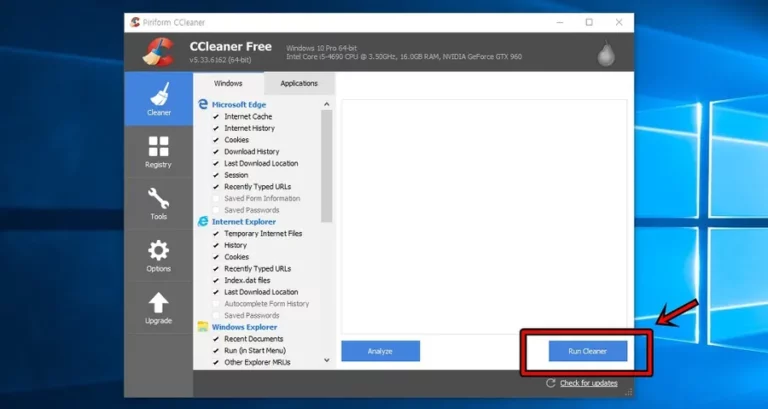Toggle Internet Explorer History checkbox

[x=216, y=245]
